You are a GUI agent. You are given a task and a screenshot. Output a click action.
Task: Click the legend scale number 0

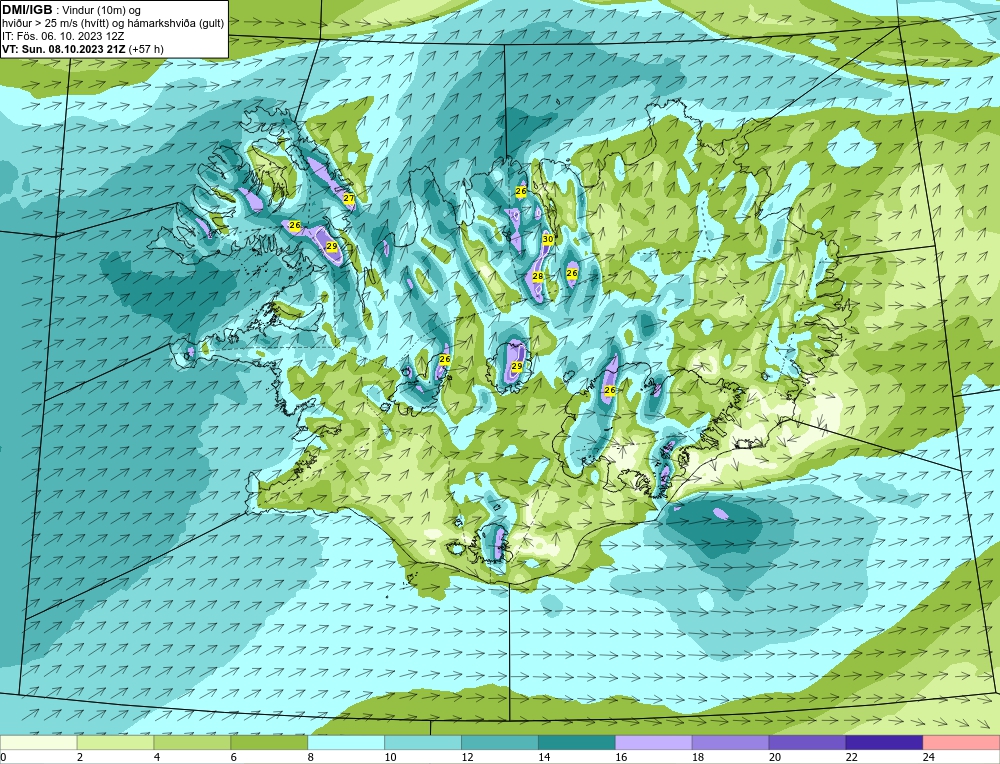[x=3, y=758]
